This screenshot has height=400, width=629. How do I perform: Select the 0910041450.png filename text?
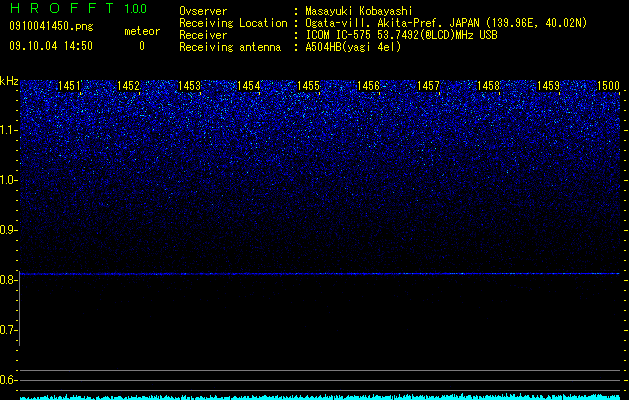point(51,26)
